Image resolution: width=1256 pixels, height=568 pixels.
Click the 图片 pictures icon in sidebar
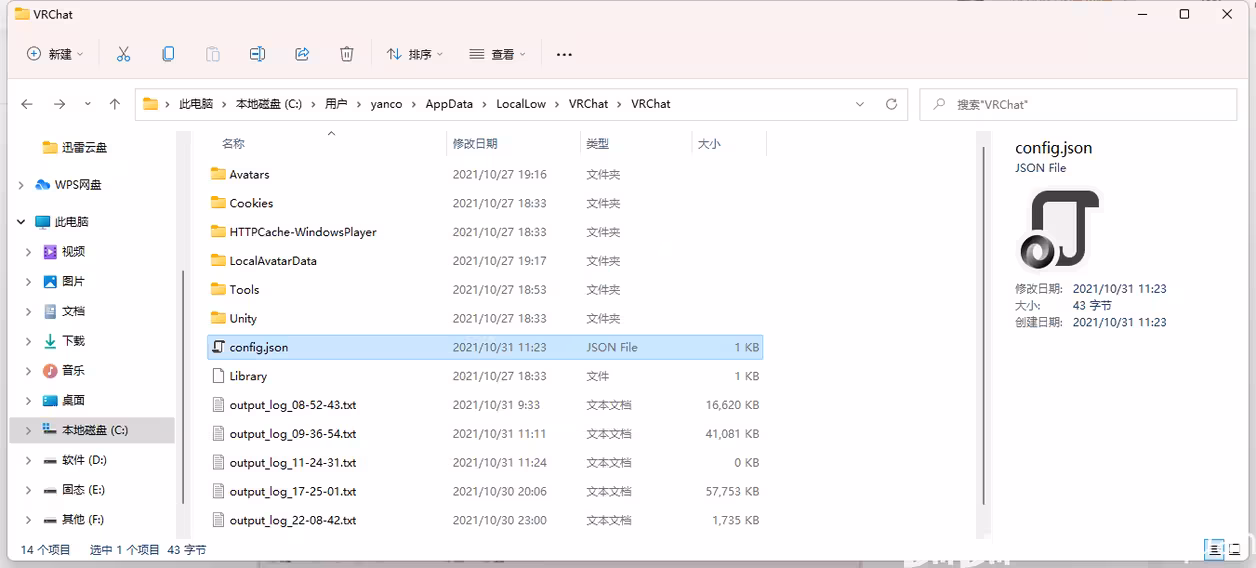pyautogui.click(x=50, y=282)
